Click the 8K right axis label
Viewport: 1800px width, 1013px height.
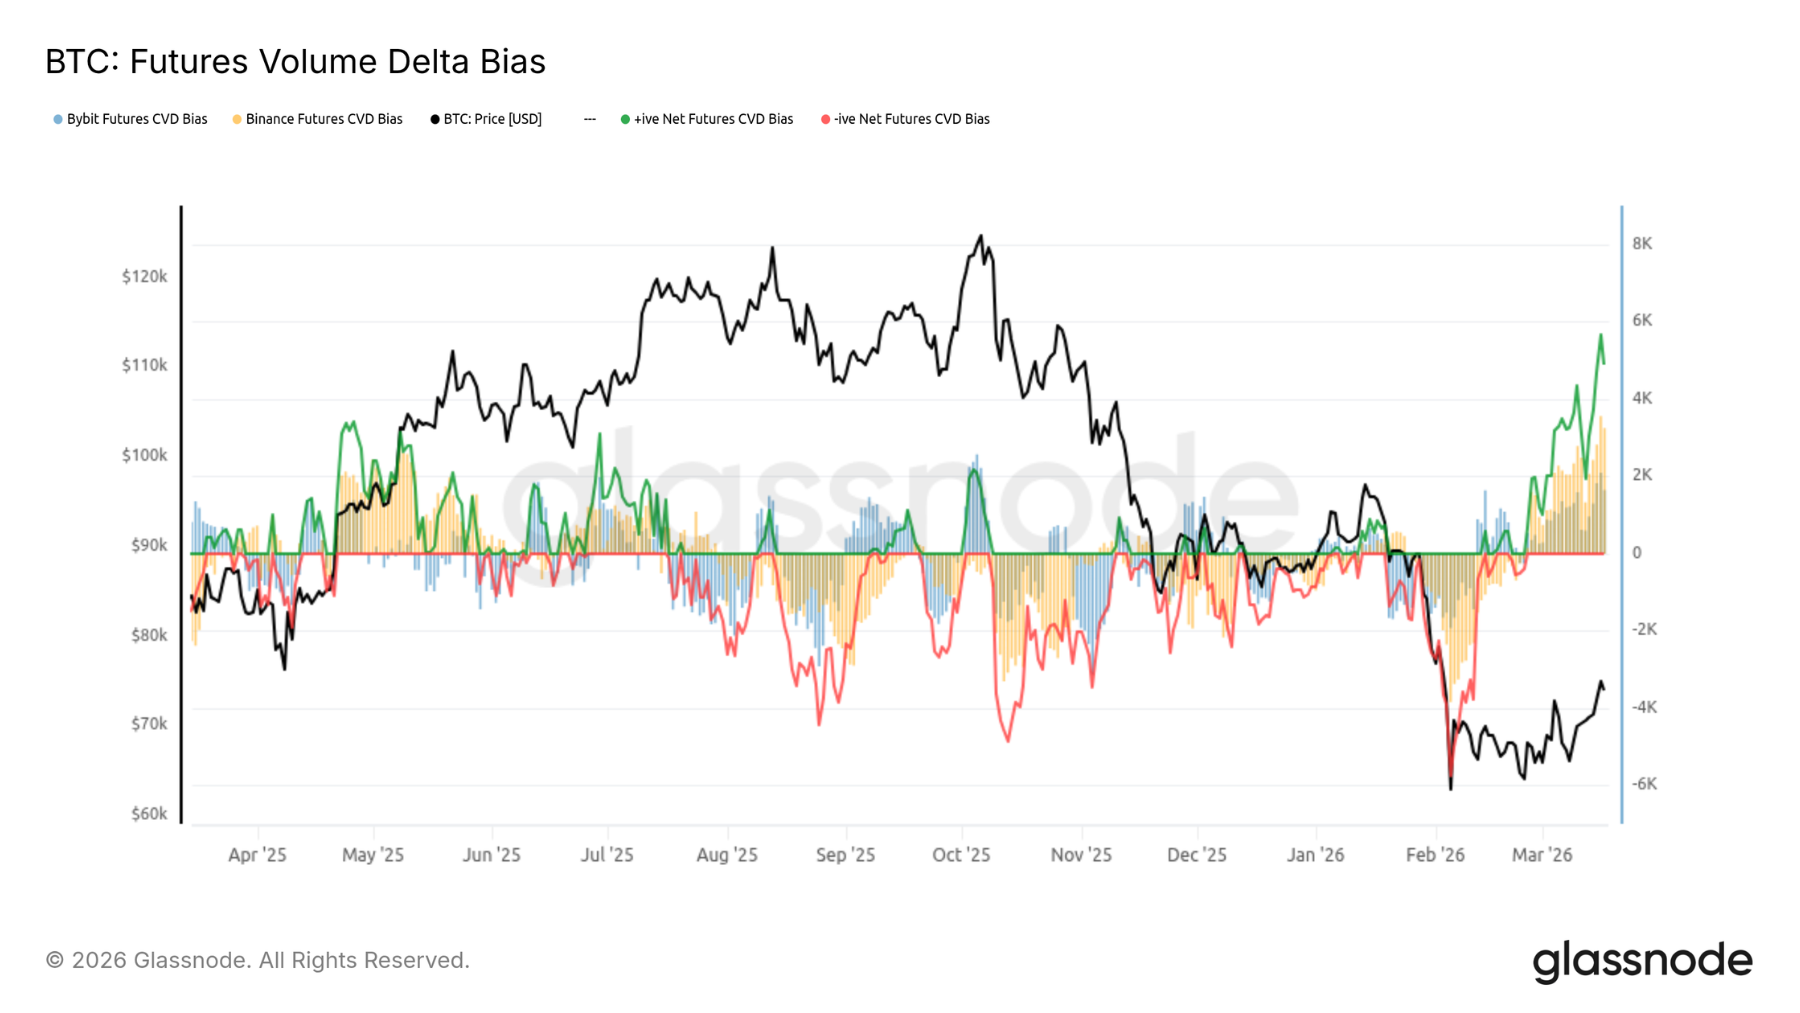point(1642,244)
